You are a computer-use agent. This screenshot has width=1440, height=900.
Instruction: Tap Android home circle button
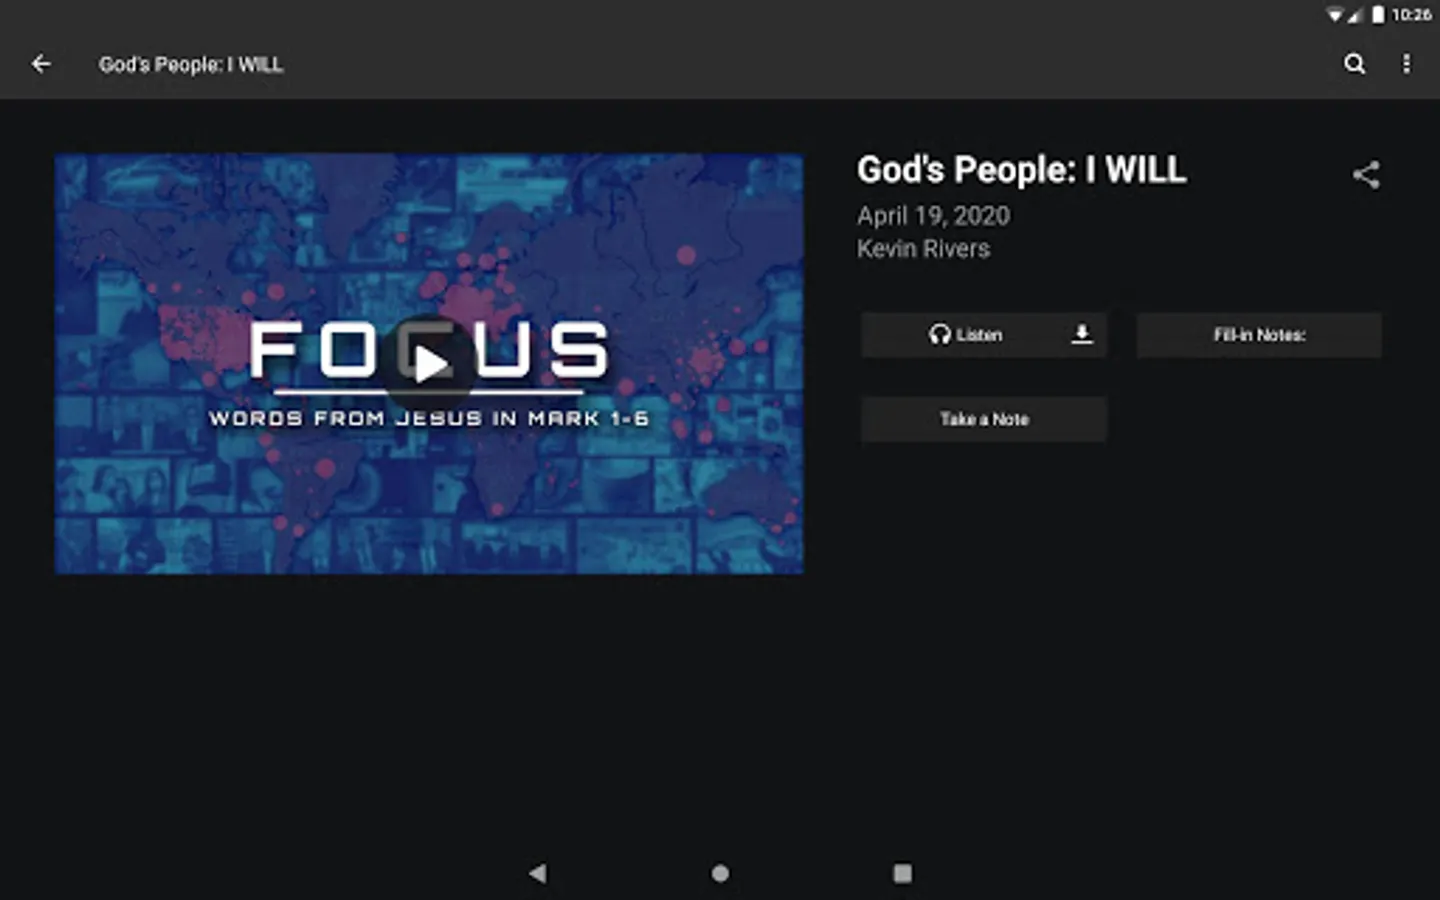[720, 873]
